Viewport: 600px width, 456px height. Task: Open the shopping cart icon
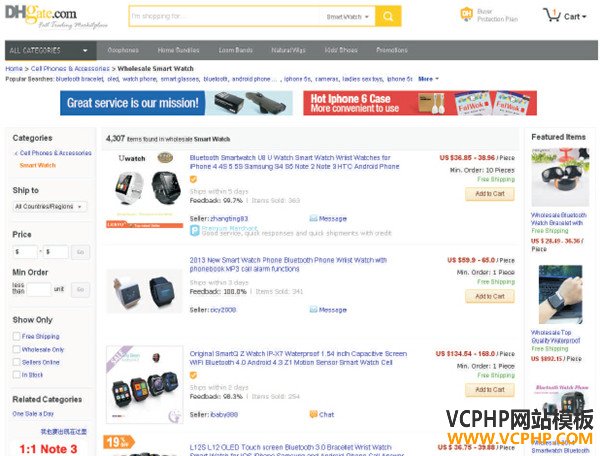tap(552, 15)
